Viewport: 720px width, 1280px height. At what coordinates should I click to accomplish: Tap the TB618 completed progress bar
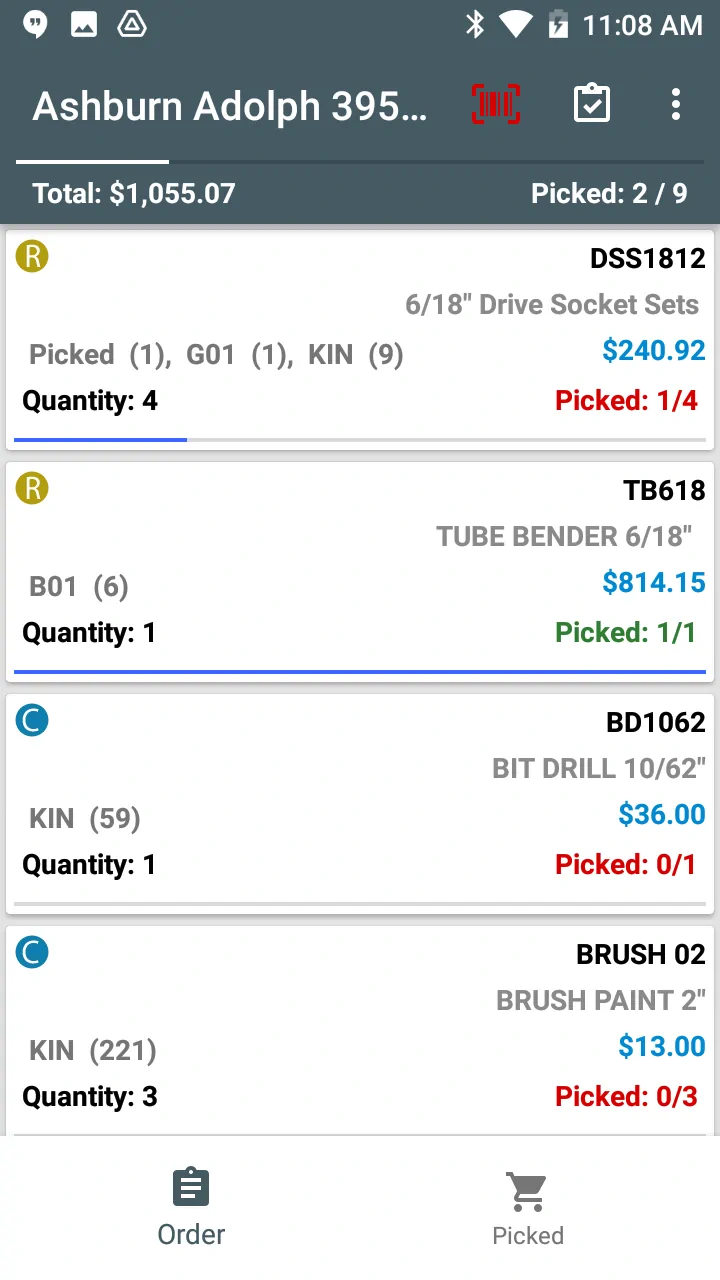coord(360,671)
